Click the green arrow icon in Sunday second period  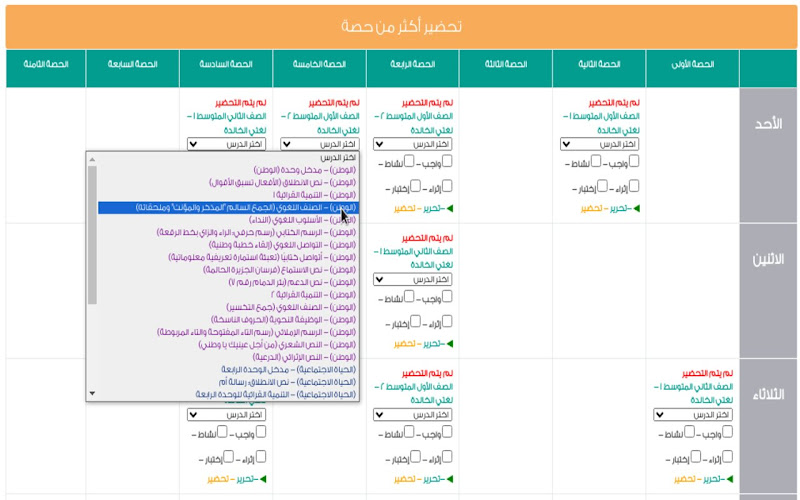[636, 208]
